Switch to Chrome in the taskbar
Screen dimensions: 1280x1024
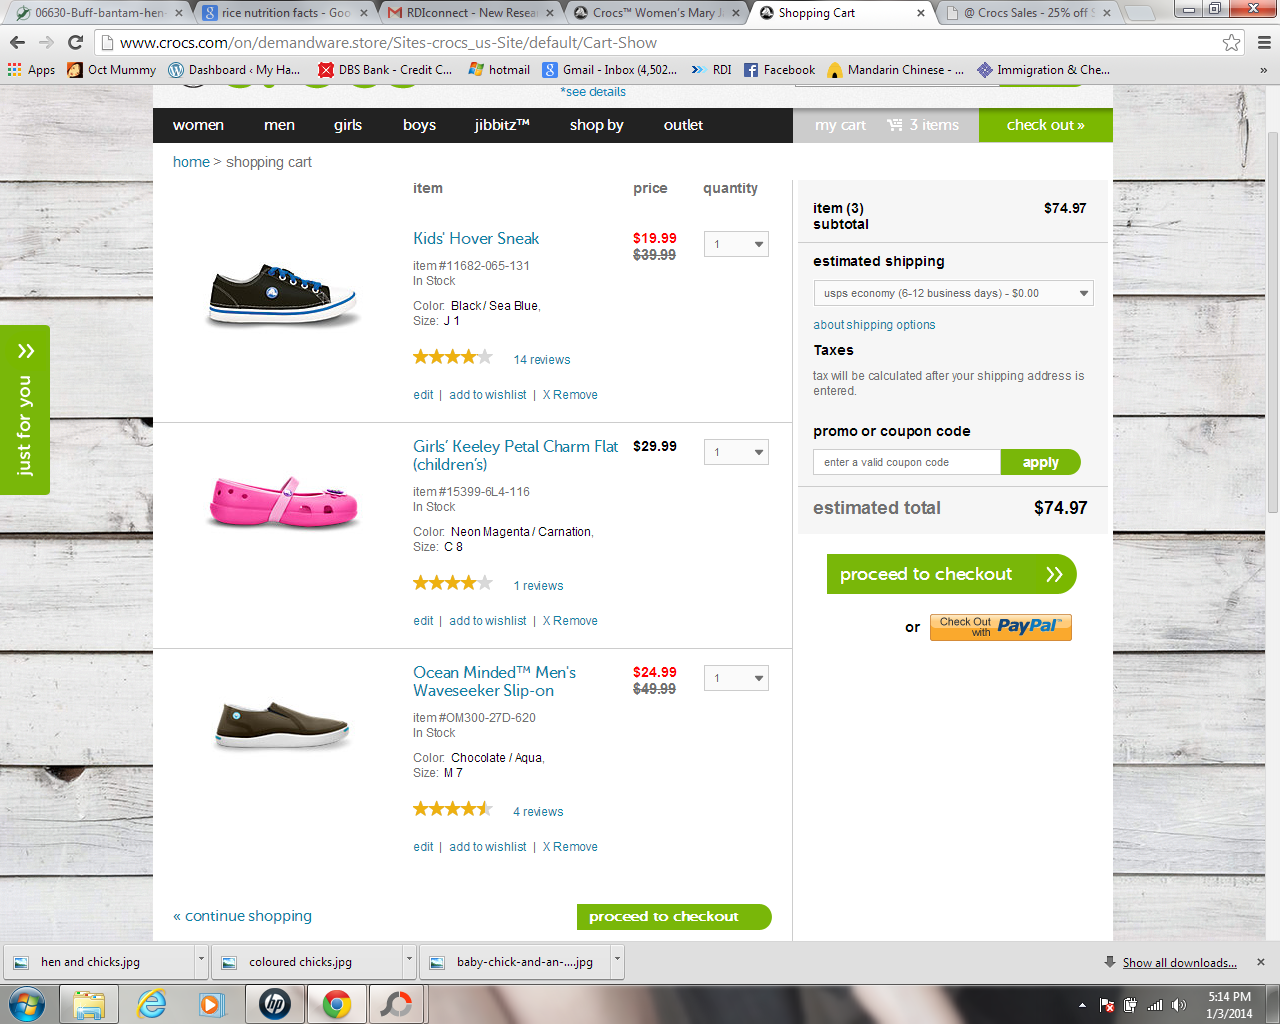tap(336, 1004)
